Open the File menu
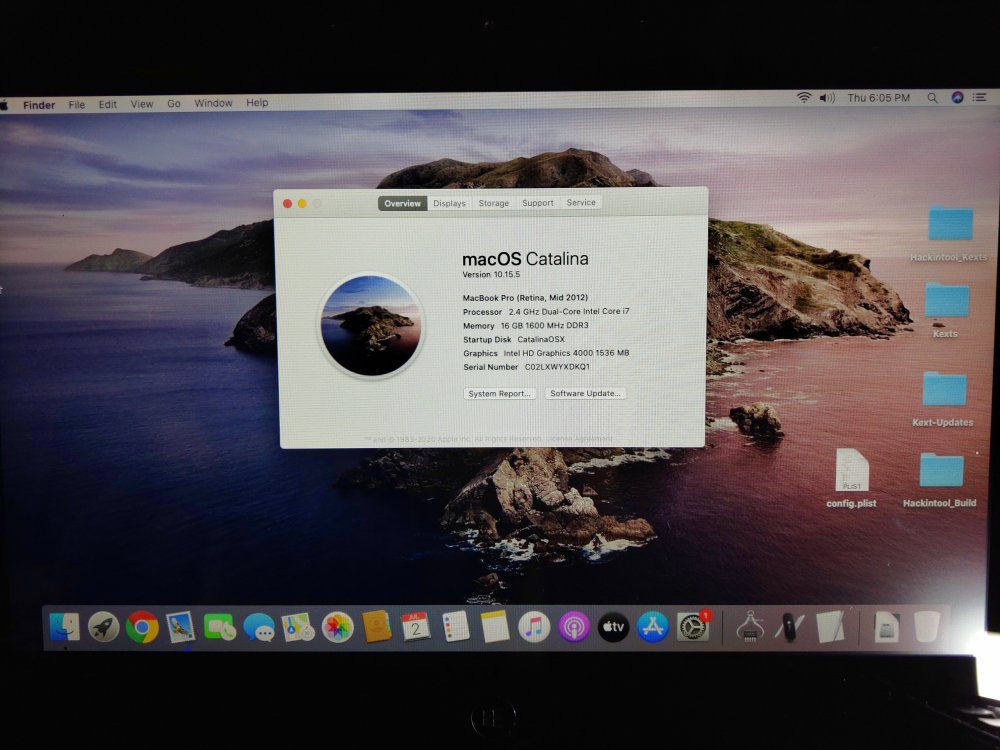1000x750 pixels. point(77,105)
